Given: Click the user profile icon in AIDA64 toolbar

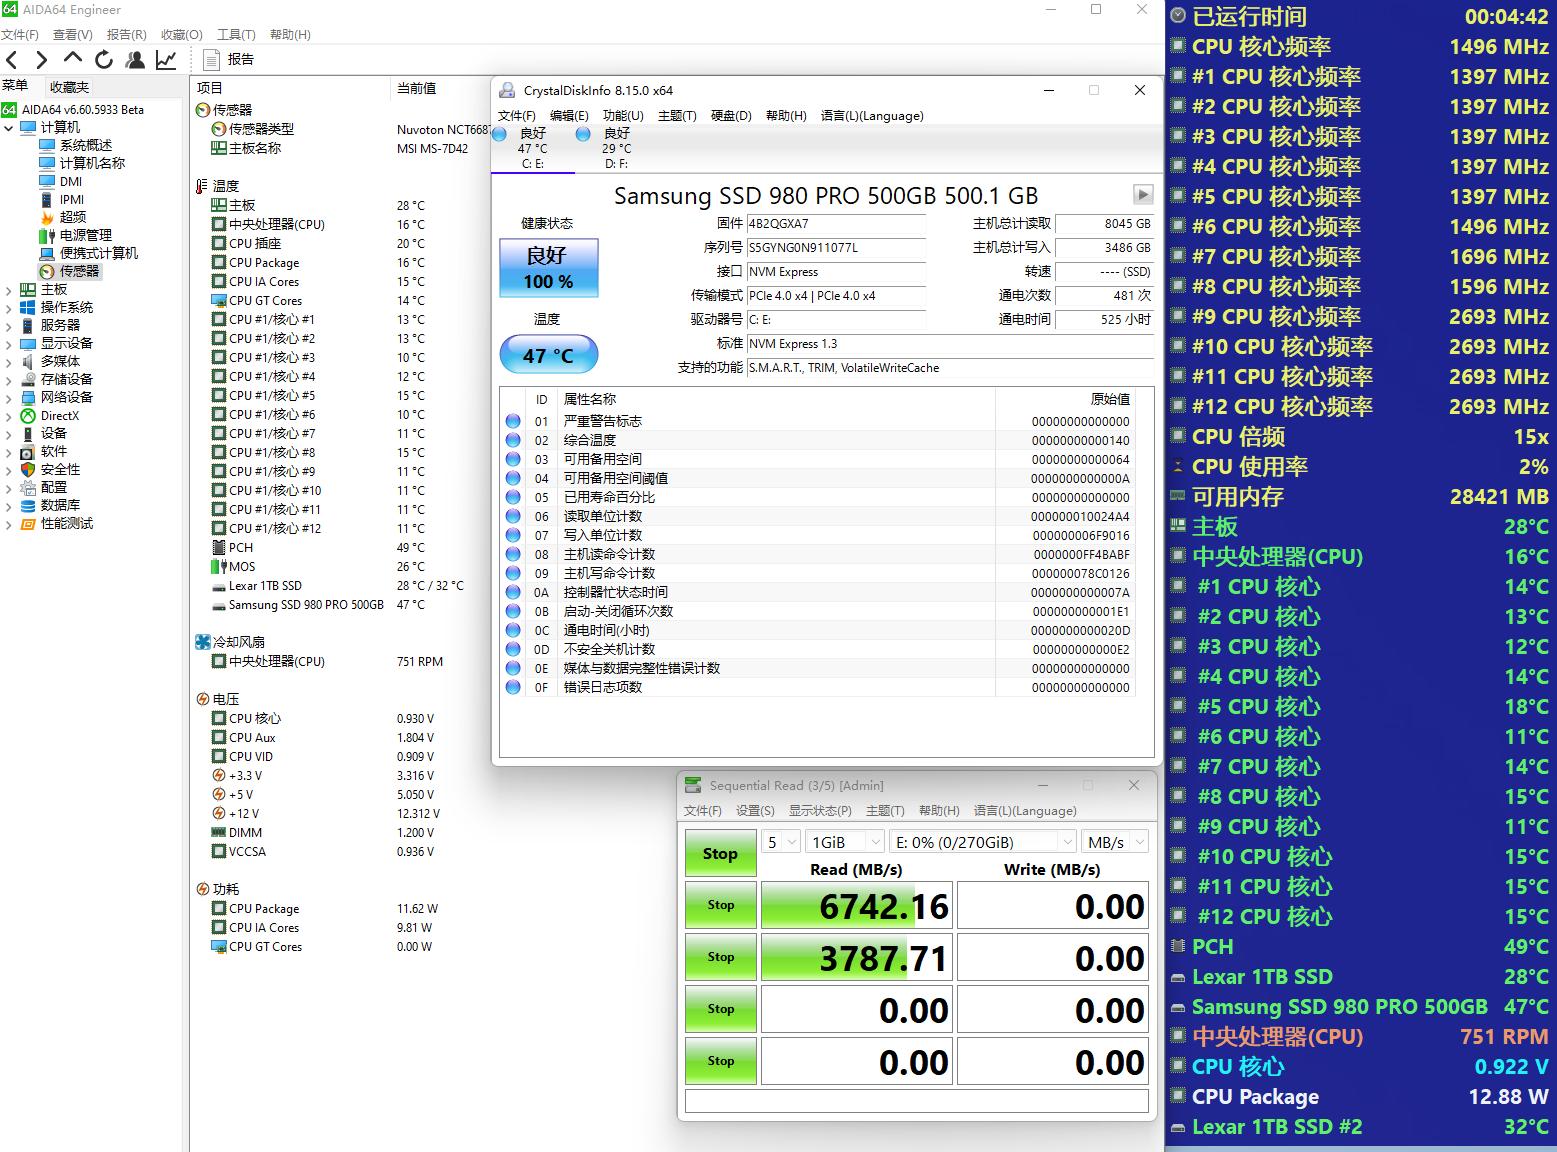Looking at the screenshot, I should [x=135, y=59].
